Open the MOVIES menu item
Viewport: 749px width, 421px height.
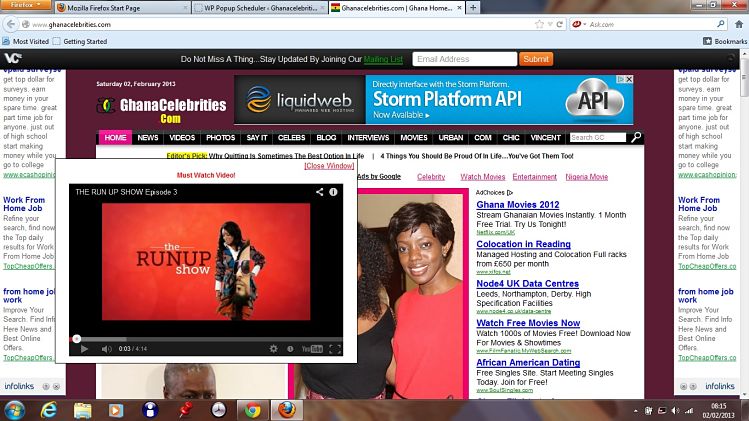414,138
